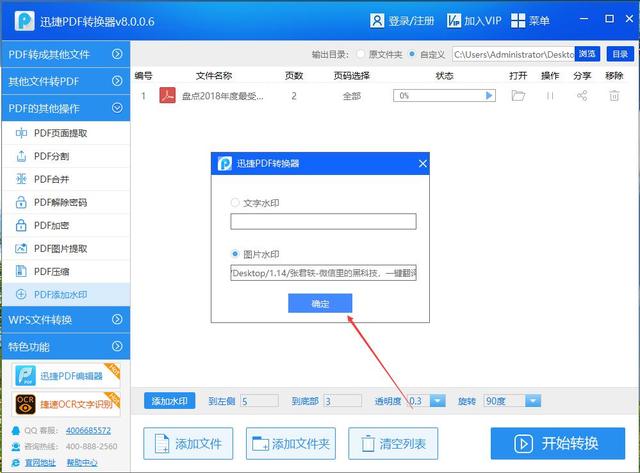
Task: Click 确定 in watermark dialog
Action: tap(320, 303)
